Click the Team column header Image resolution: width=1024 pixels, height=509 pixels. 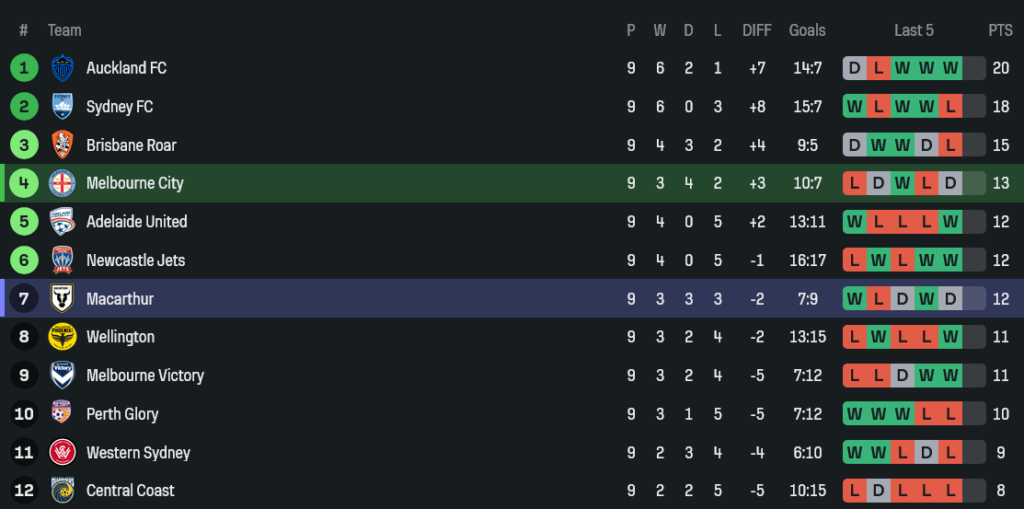[x=65, y=30]
